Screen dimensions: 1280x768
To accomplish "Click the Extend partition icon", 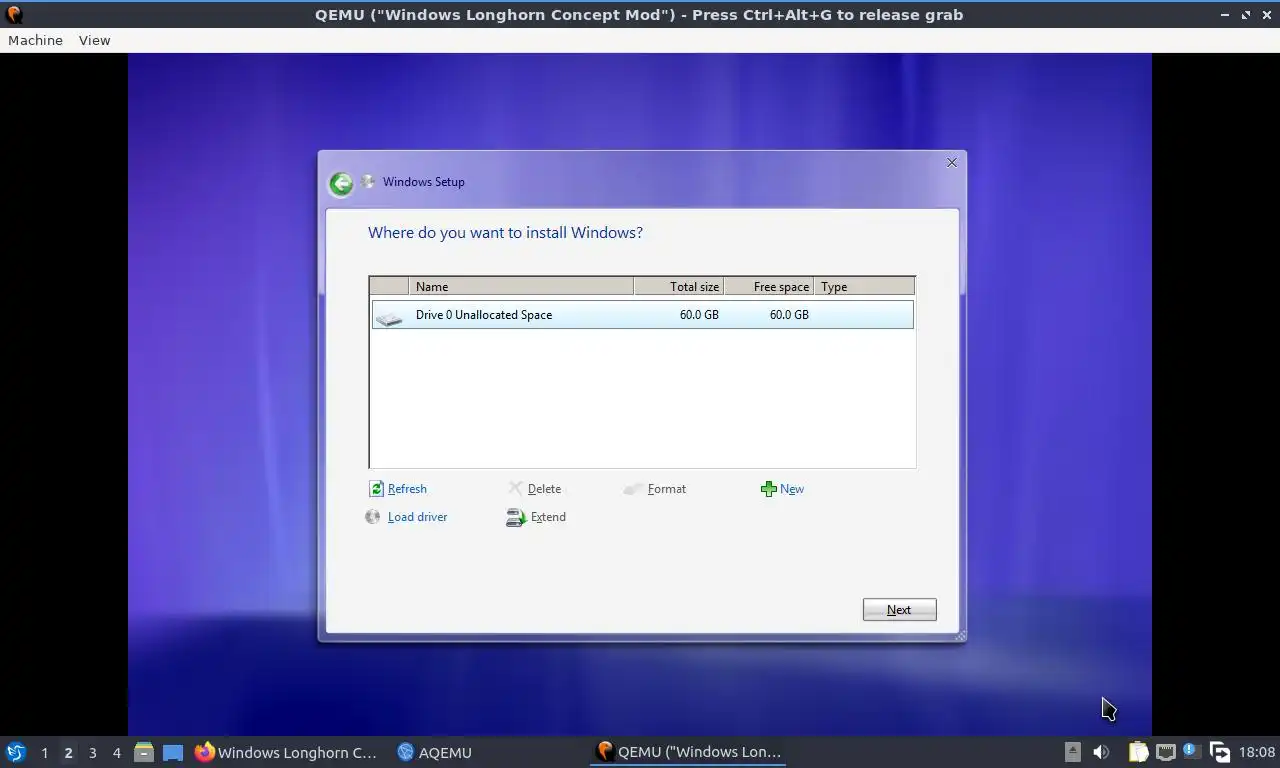I will [516, 518].
